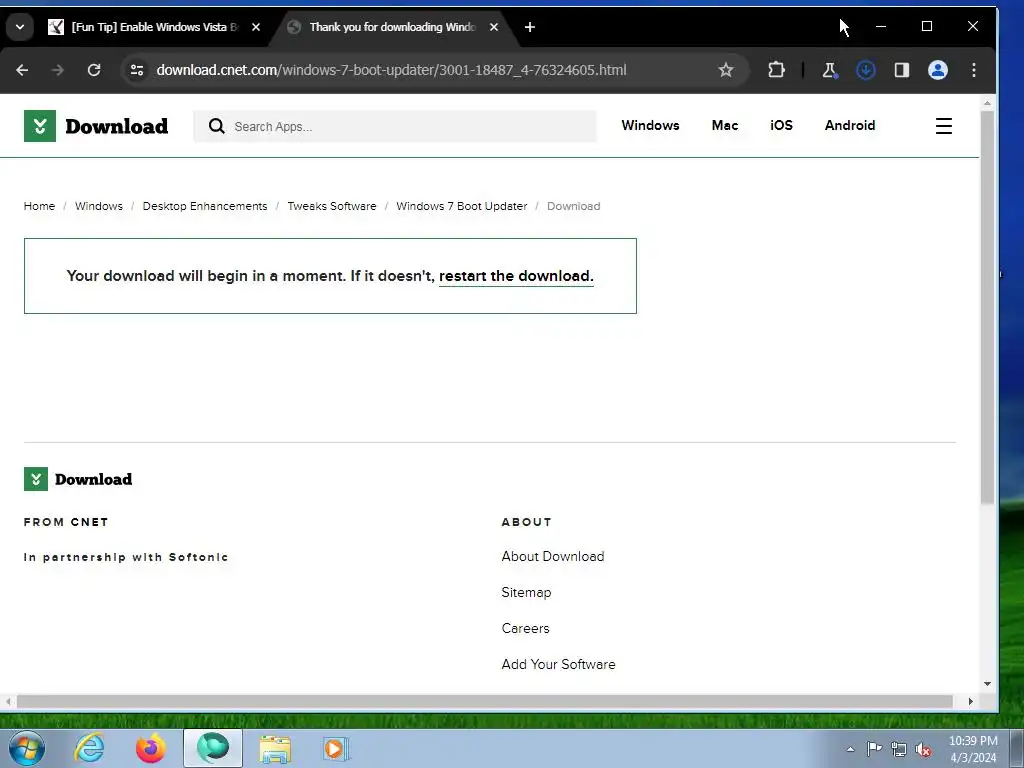The image size is (1024, 768).
Task: View site information icon in address bar
Action: (136, 70)
